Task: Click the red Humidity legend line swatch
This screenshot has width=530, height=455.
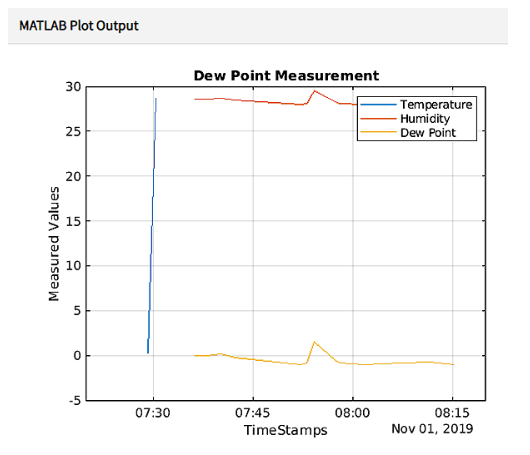Action: click(x=378, y=119)
